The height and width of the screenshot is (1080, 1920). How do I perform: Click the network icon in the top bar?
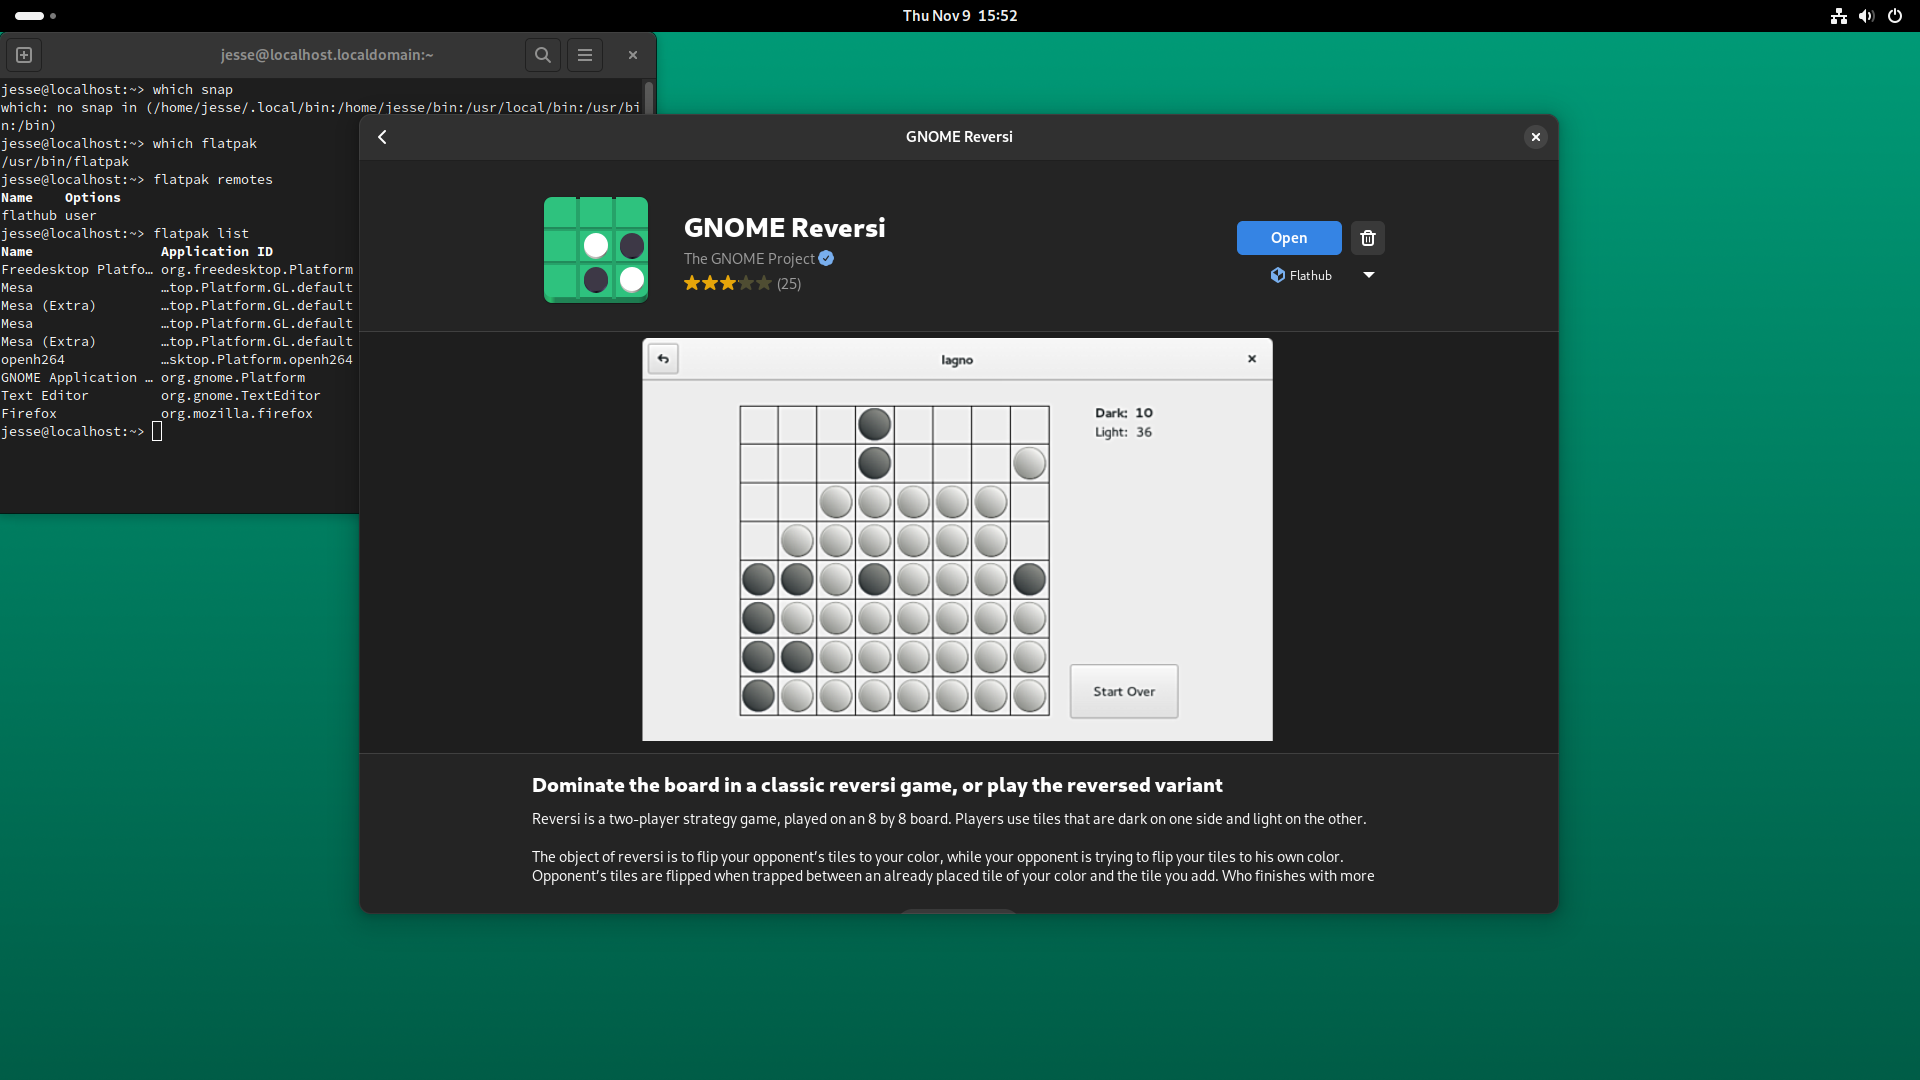(x=1839, y=16)
